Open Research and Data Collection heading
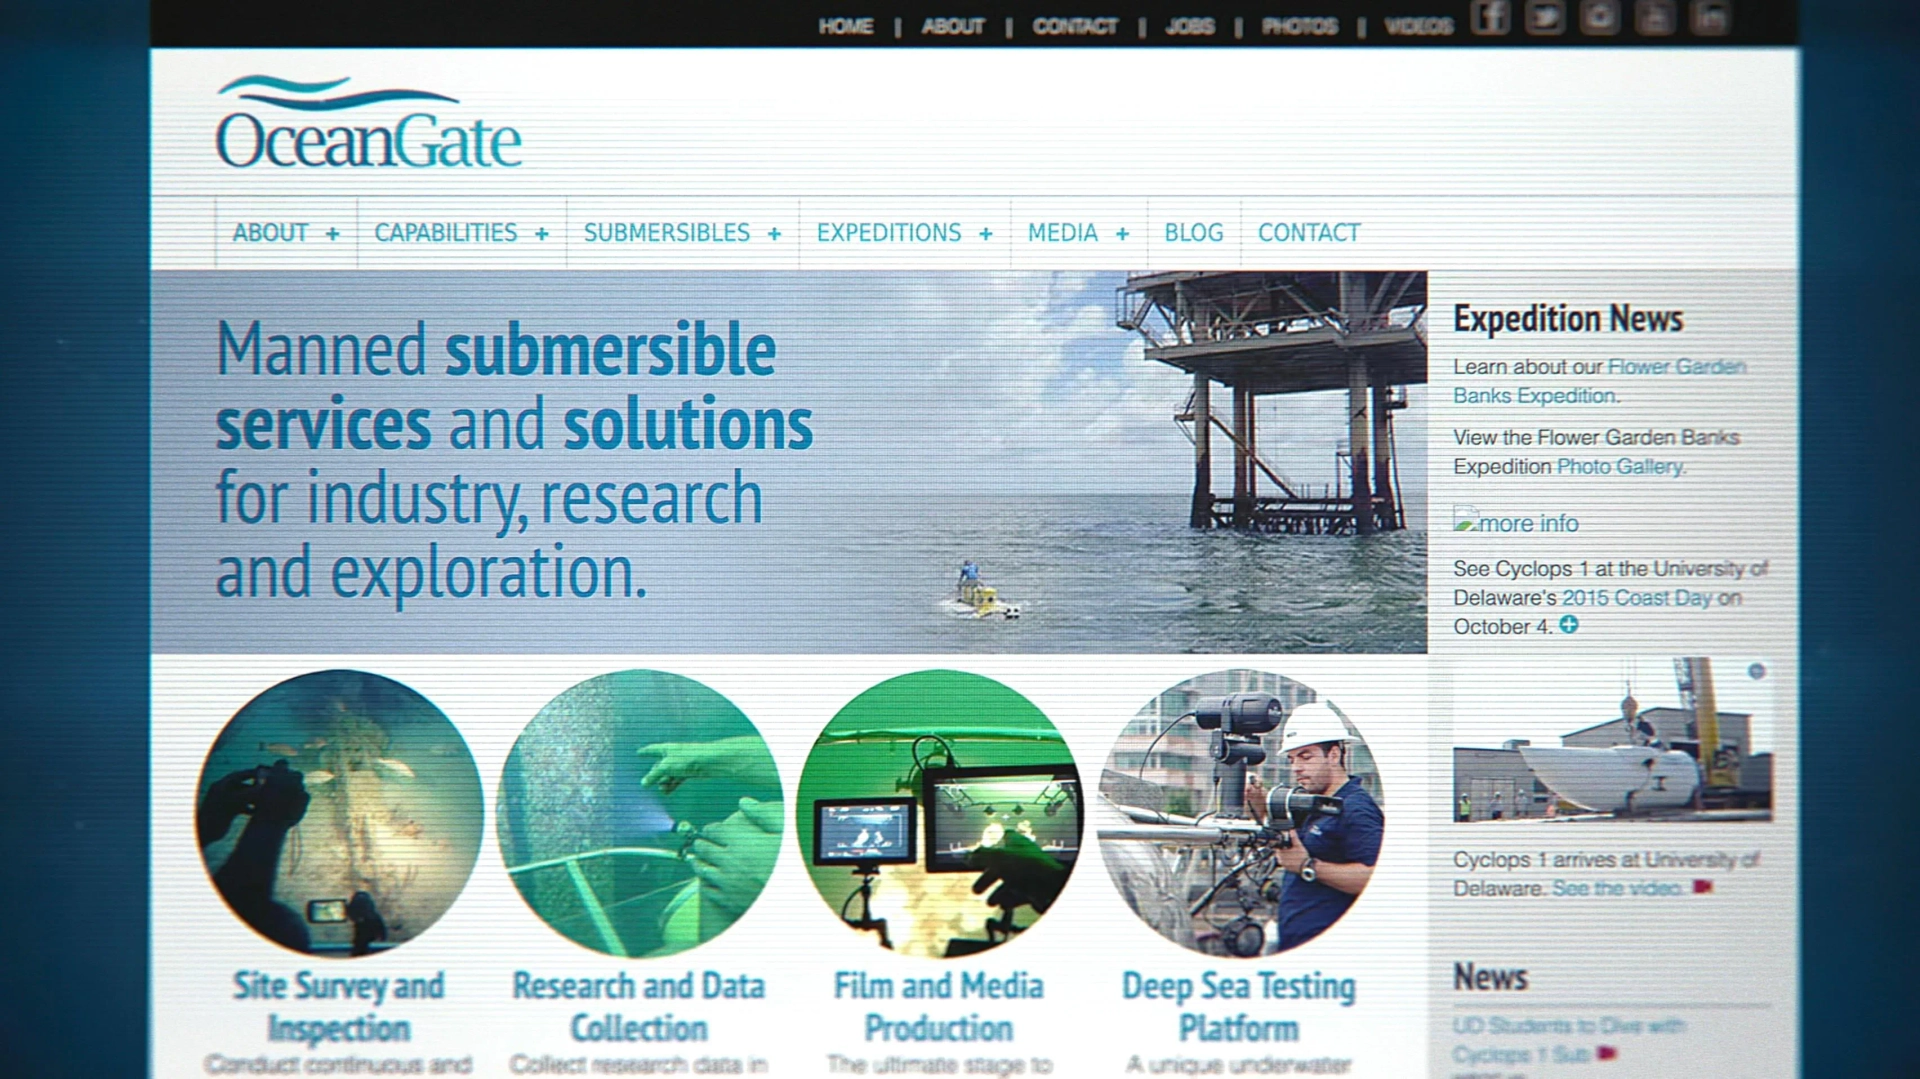The image size is (1920, 1079). (x=639, y=1006)
